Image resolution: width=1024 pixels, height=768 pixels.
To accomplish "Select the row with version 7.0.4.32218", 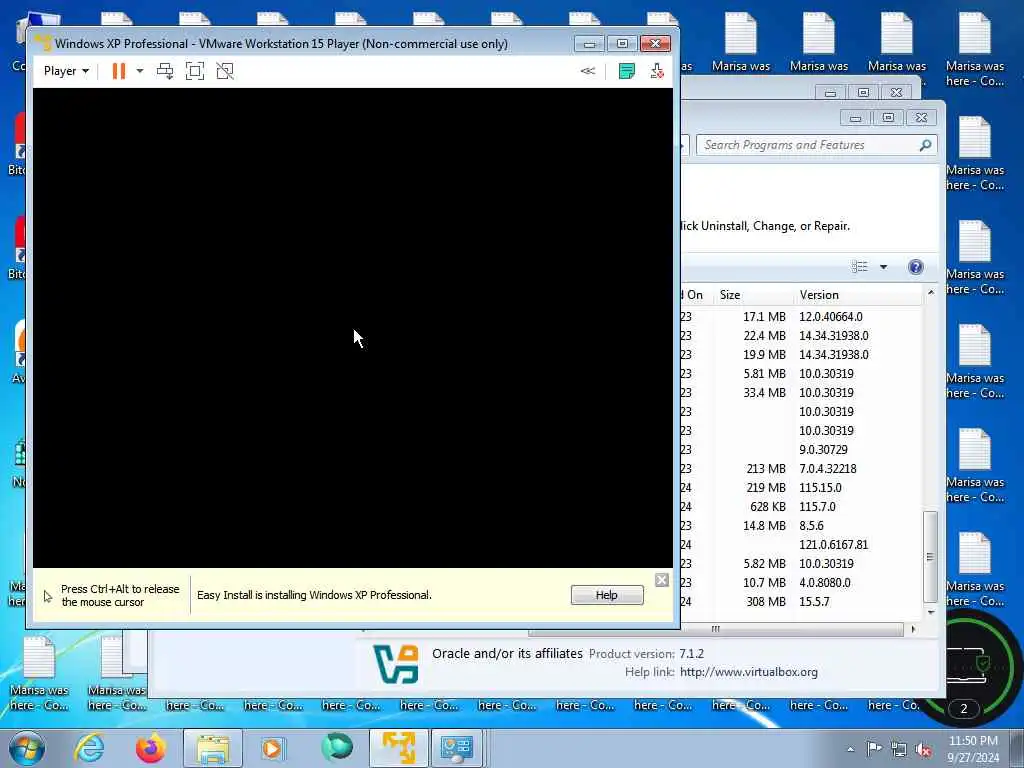I will coord(801,468).
